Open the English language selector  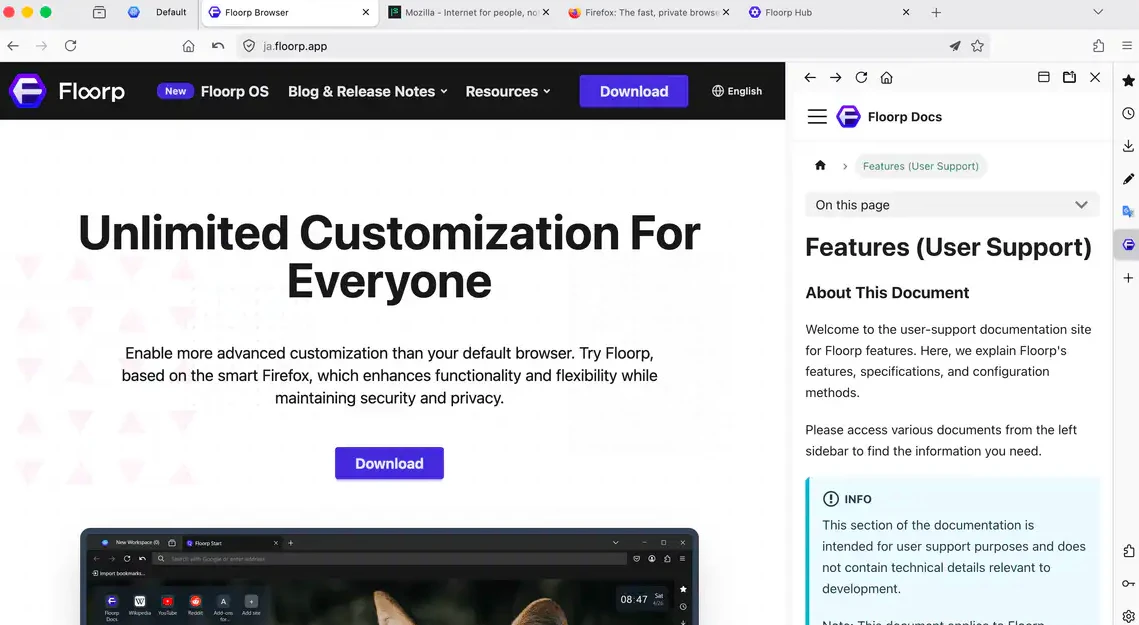tap(737, 91)
